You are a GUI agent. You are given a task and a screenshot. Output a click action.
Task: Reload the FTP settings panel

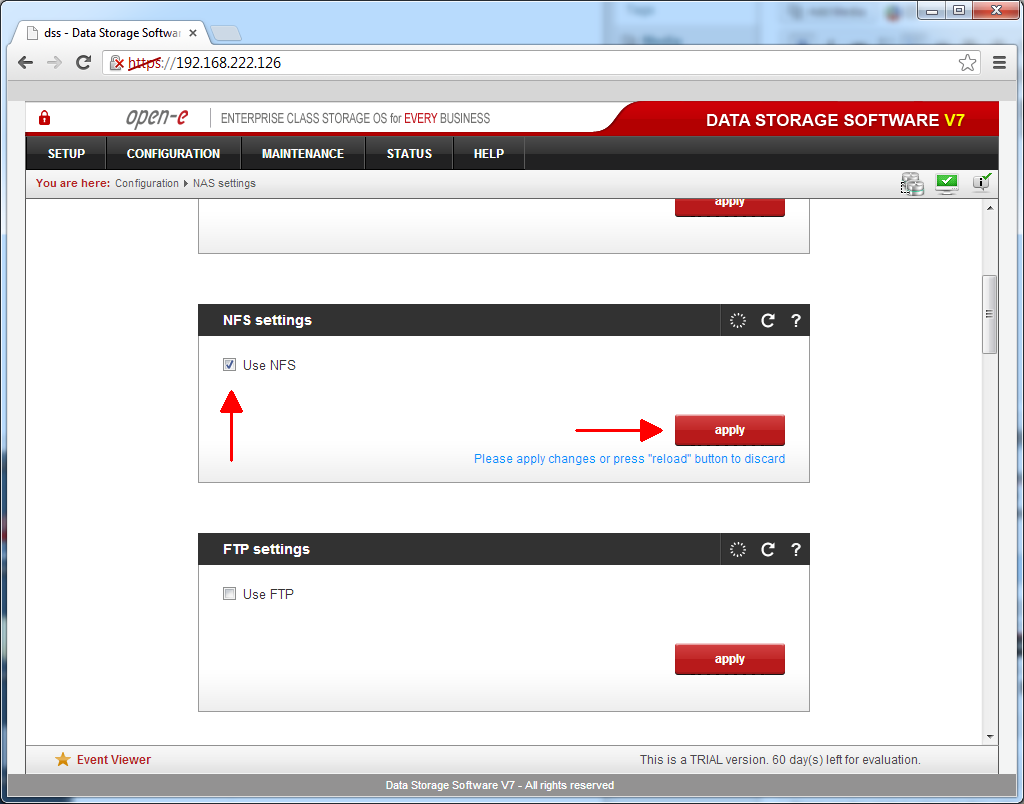point(767,550)
